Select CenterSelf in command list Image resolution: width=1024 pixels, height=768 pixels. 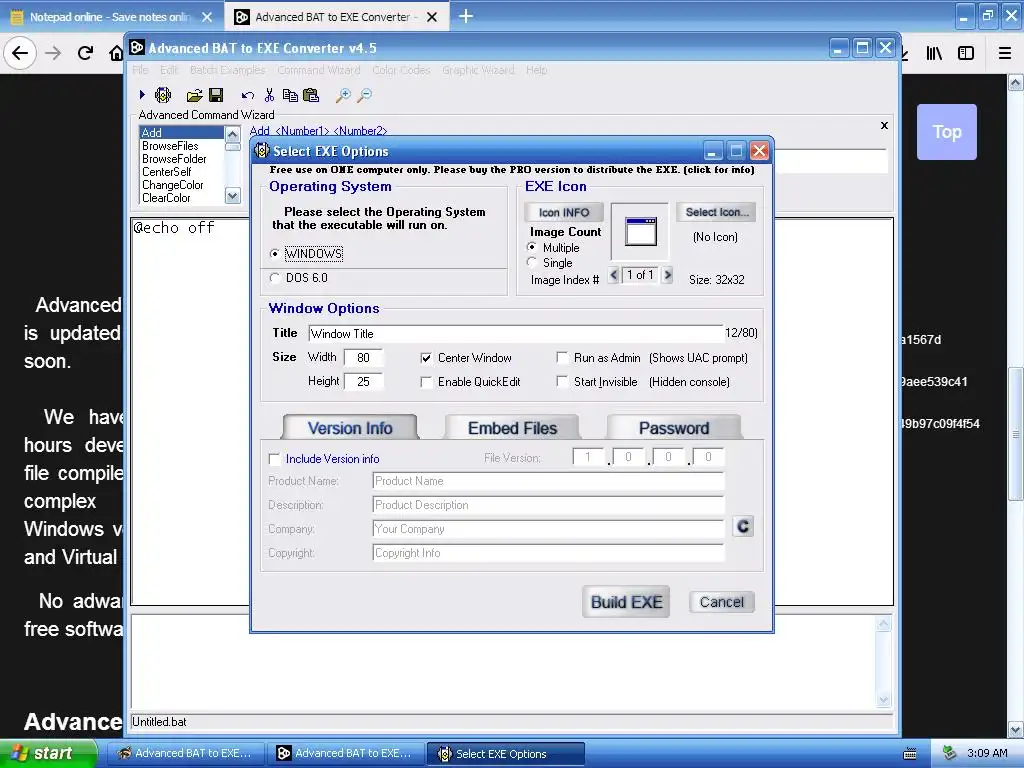167,172
